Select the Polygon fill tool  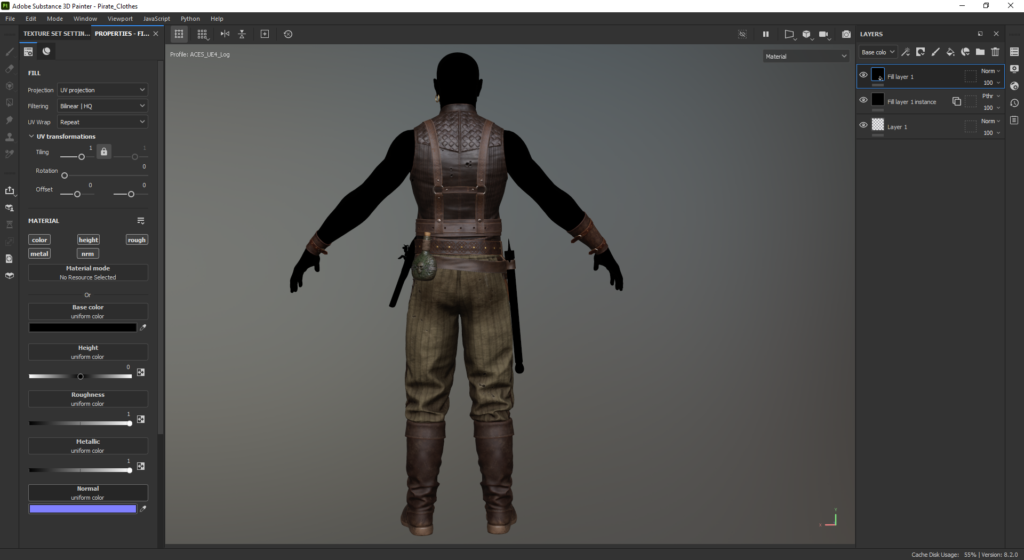tap(9, 102)
